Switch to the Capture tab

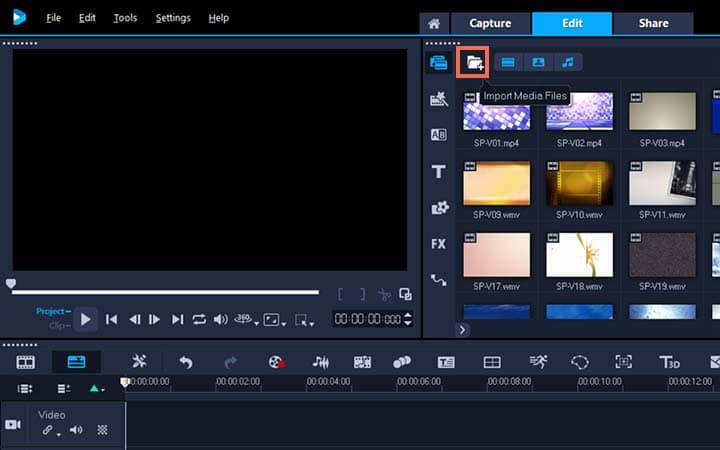pyautogui.click(x=490, y=23)
